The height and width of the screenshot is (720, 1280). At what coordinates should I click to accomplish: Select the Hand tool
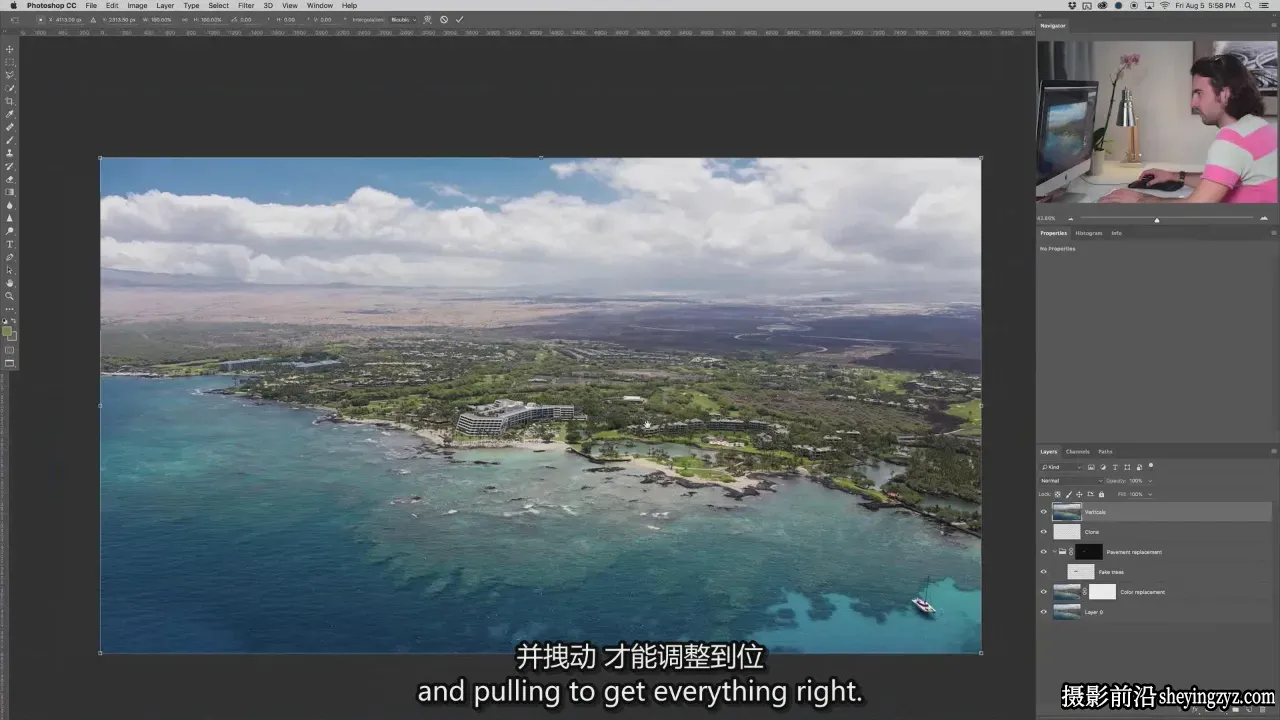tap(10, 283)
